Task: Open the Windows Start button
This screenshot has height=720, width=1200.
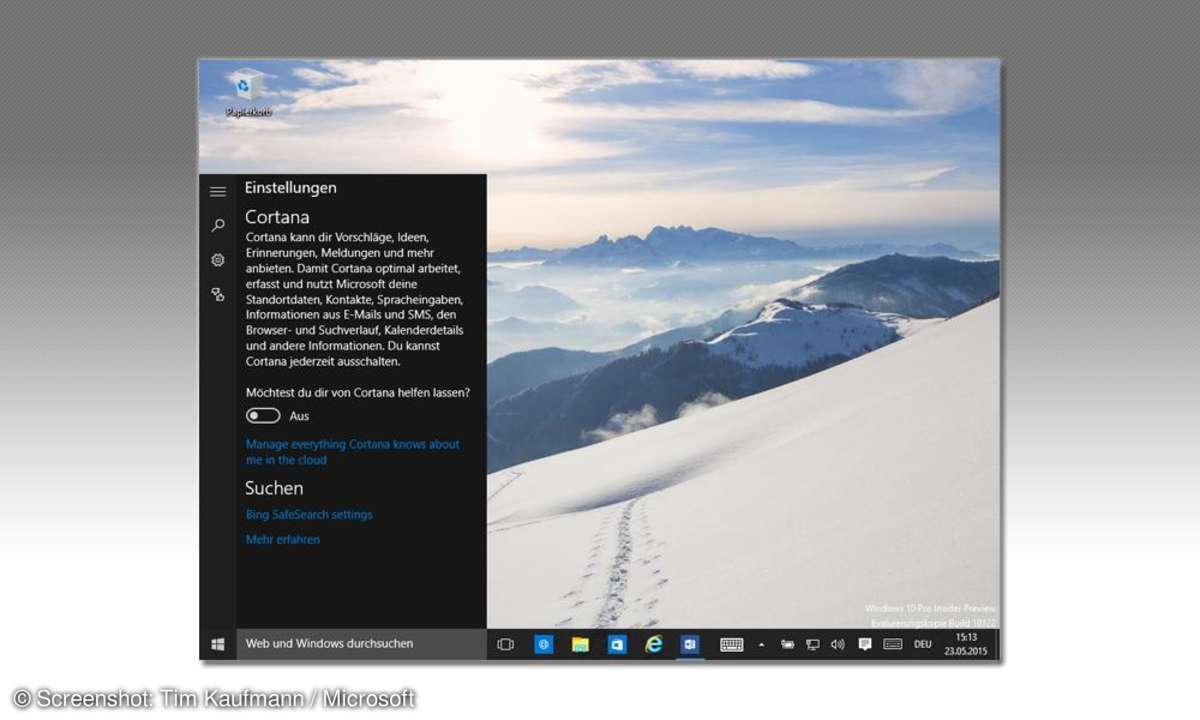Action: [218, 644]
